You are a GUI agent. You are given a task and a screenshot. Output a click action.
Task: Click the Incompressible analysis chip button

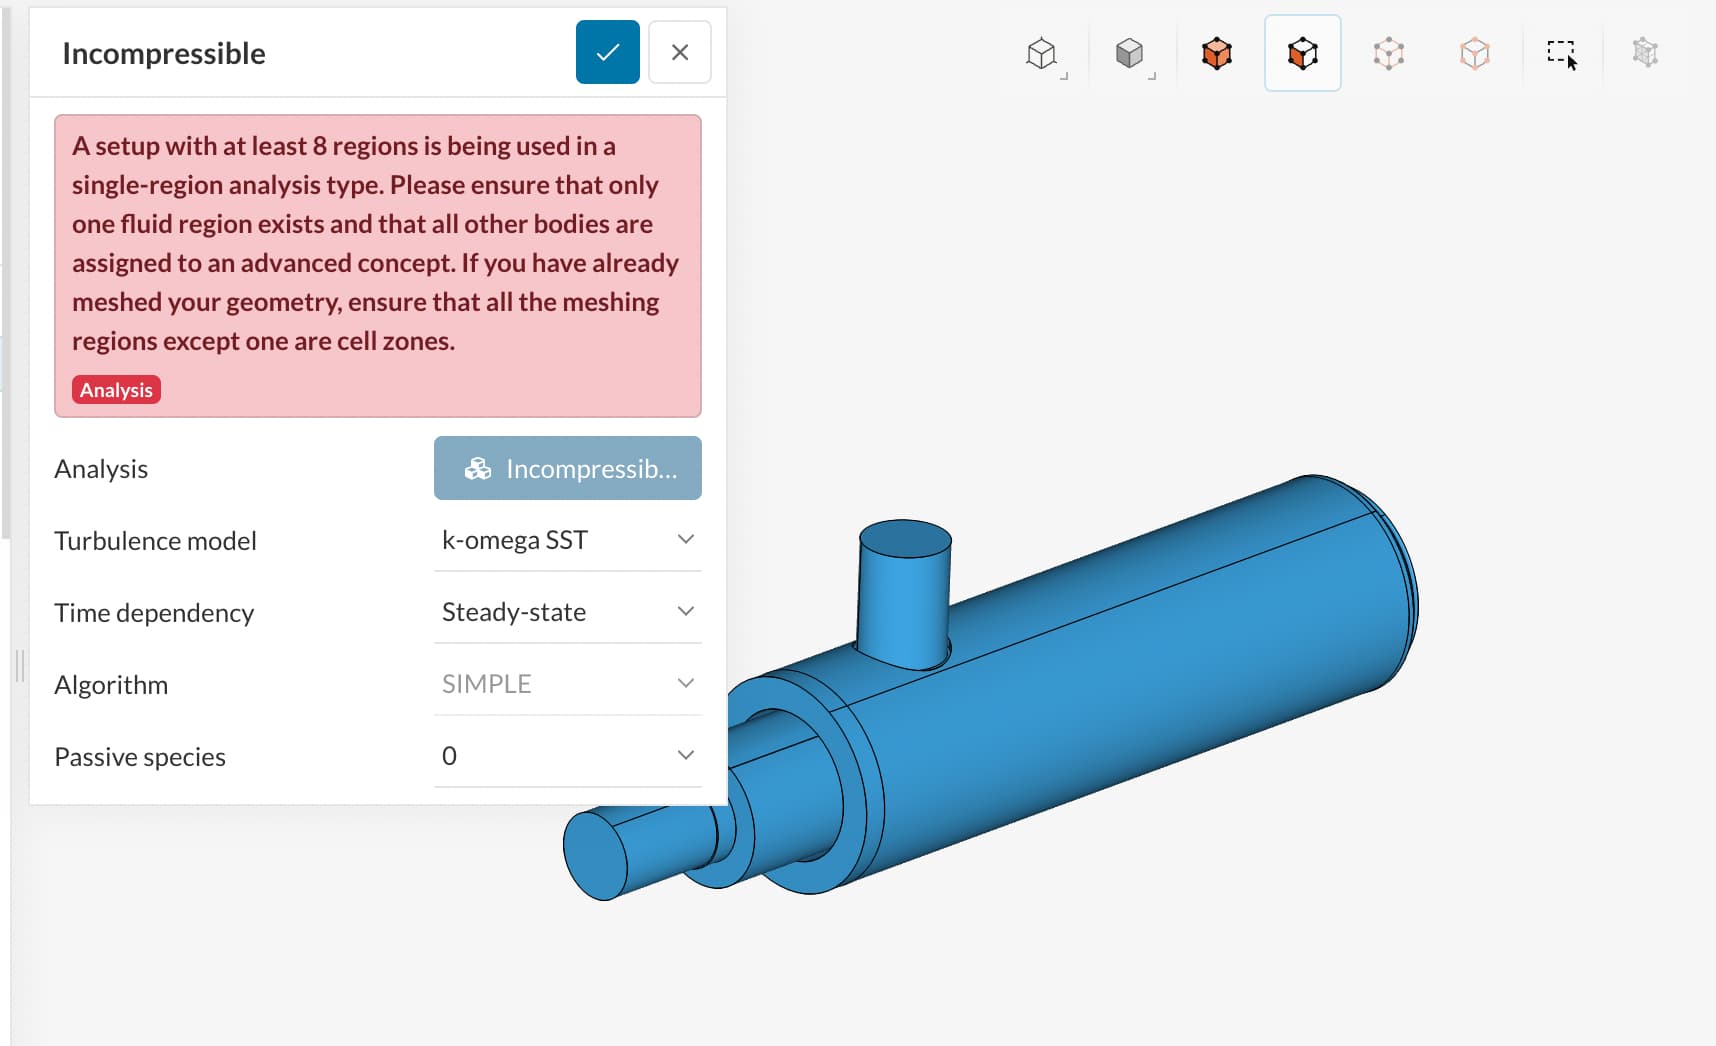(x=567, y=468)
